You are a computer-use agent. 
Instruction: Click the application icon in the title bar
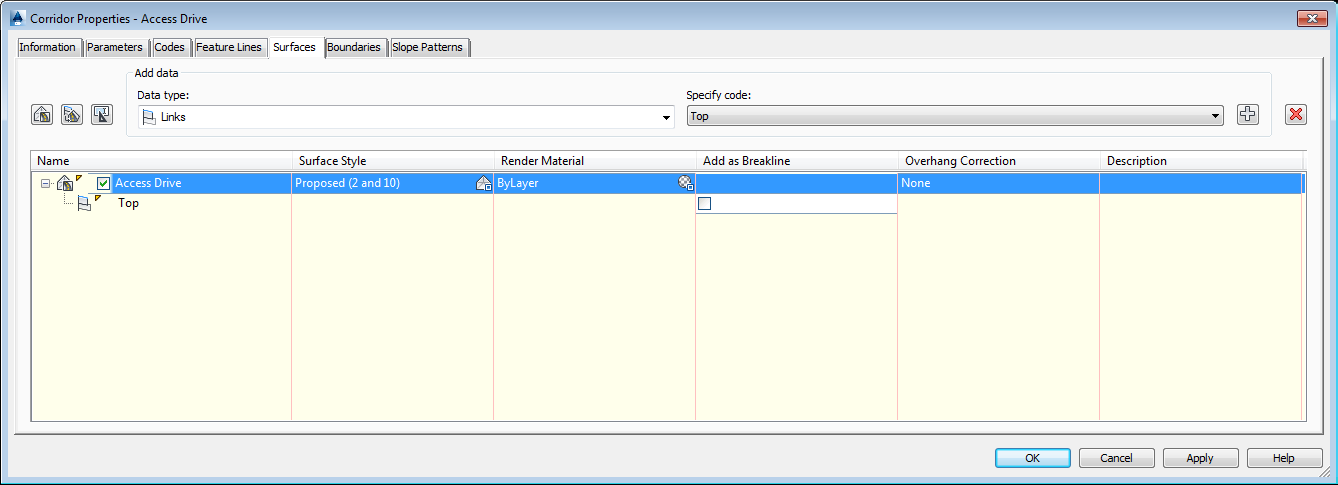[x=16, y=18]
